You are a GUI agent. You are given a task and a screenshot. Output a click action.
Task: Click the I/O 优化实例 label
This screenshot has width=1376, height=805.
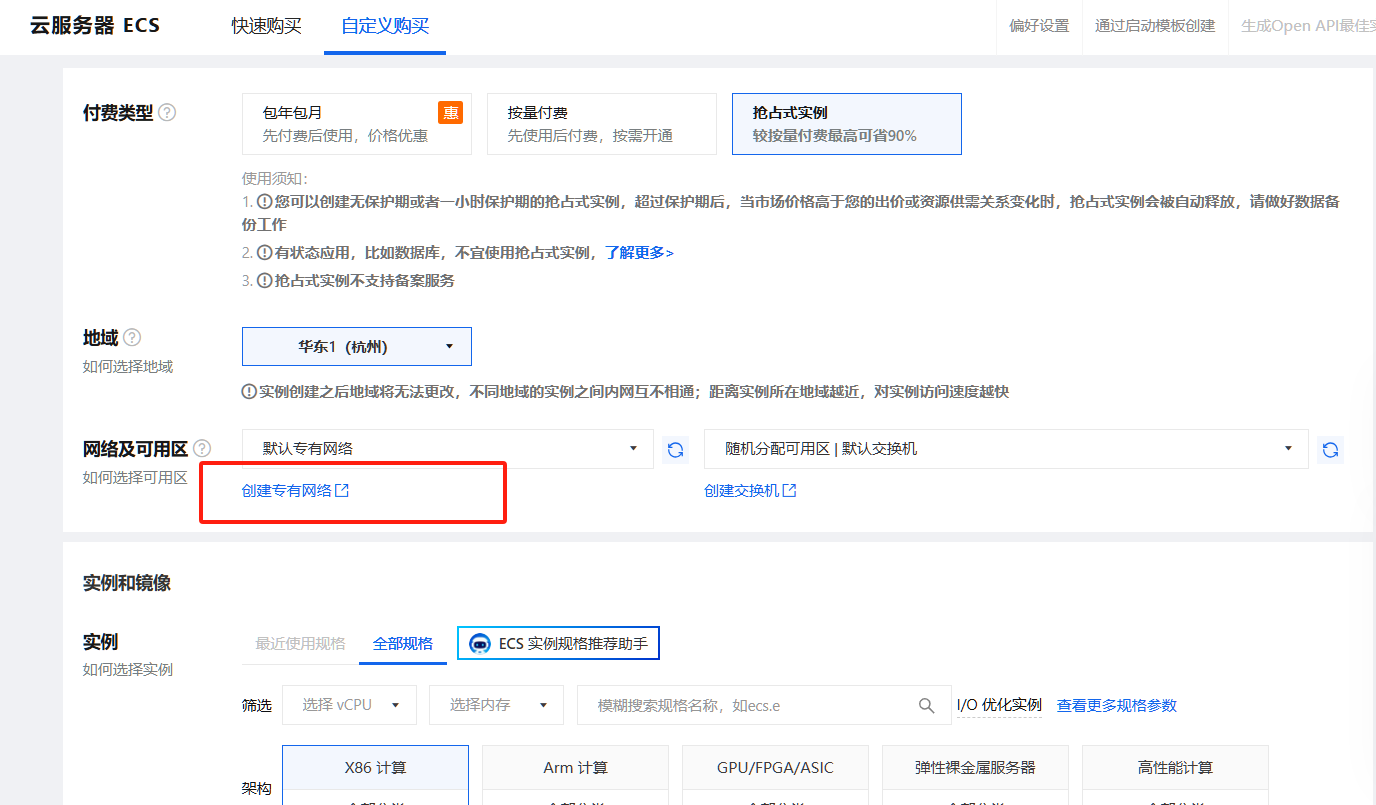point(999,705)
